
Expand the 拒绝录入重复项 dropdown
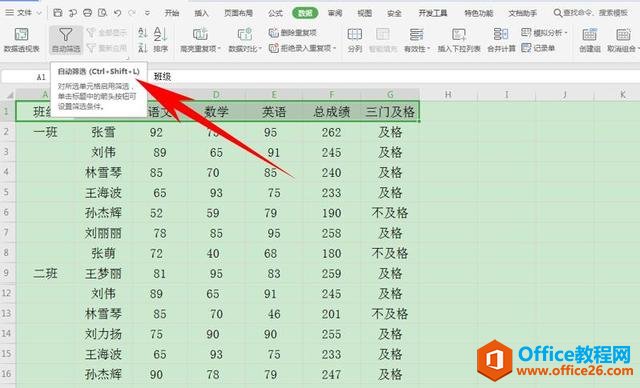point(334,48)
